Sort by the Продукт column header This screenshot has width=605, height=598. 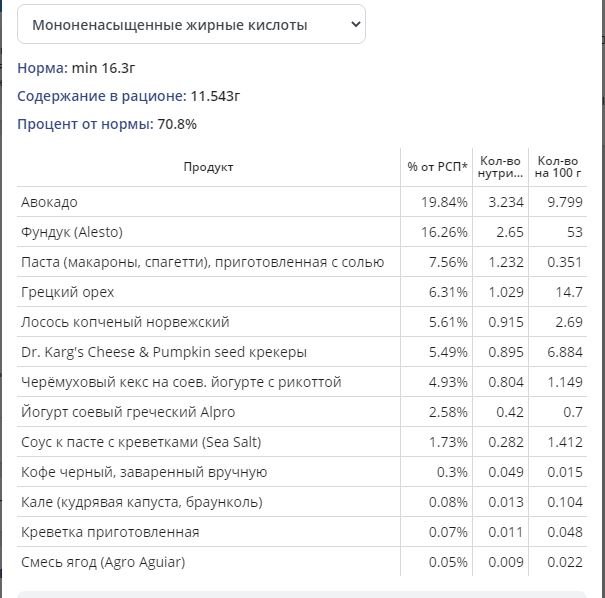[208, 167]
